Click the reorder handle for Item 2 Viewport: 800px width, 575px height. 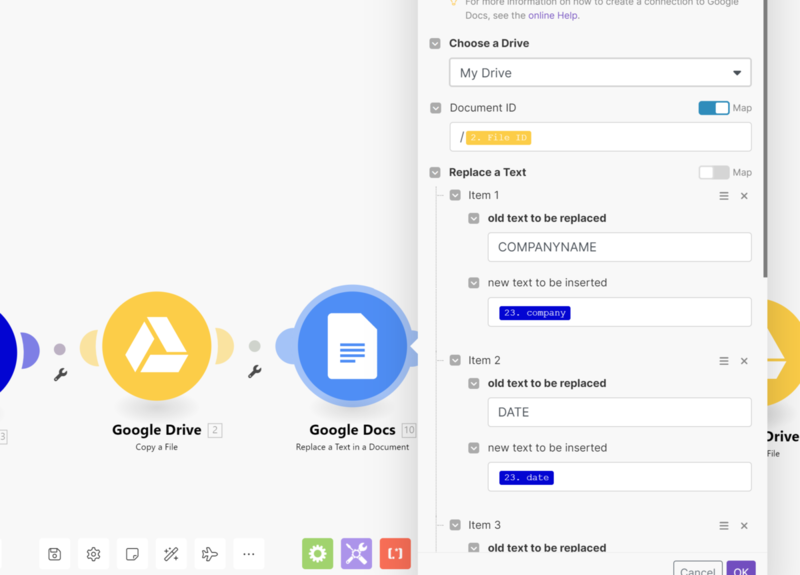point(723,361)
